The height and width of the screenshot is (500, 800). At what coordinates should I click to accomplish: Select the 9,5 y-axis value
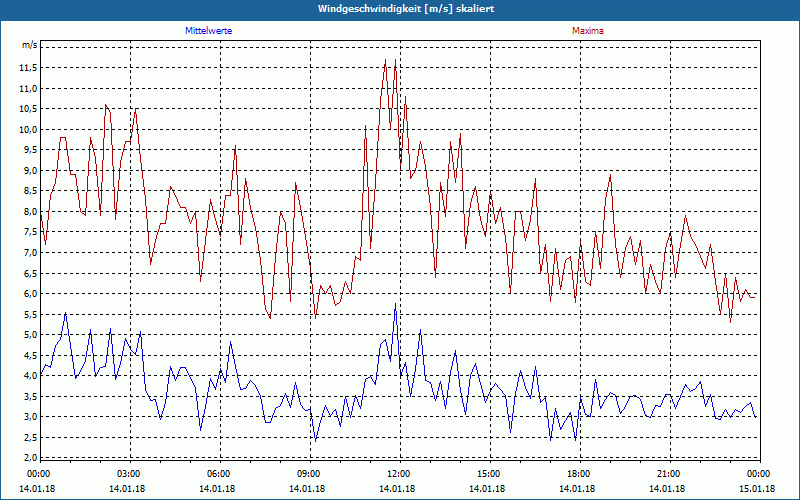[31, 150]
